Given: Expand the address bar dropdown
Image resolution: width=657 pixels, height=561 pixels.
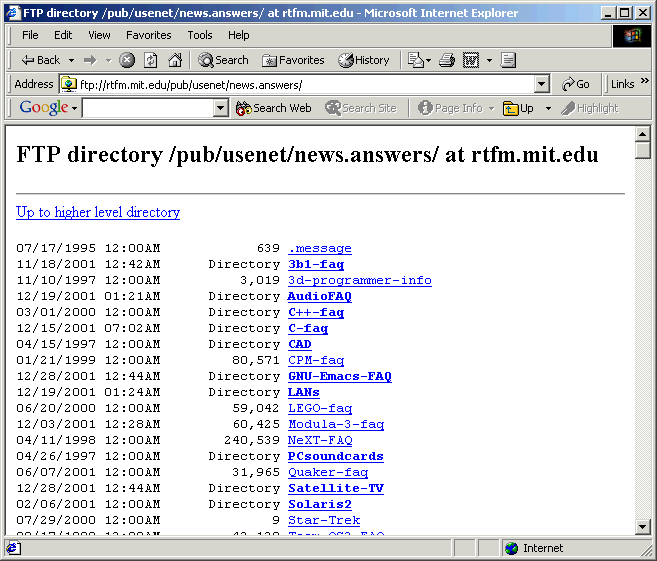Looking at the screenshot, I should (541, 85).
